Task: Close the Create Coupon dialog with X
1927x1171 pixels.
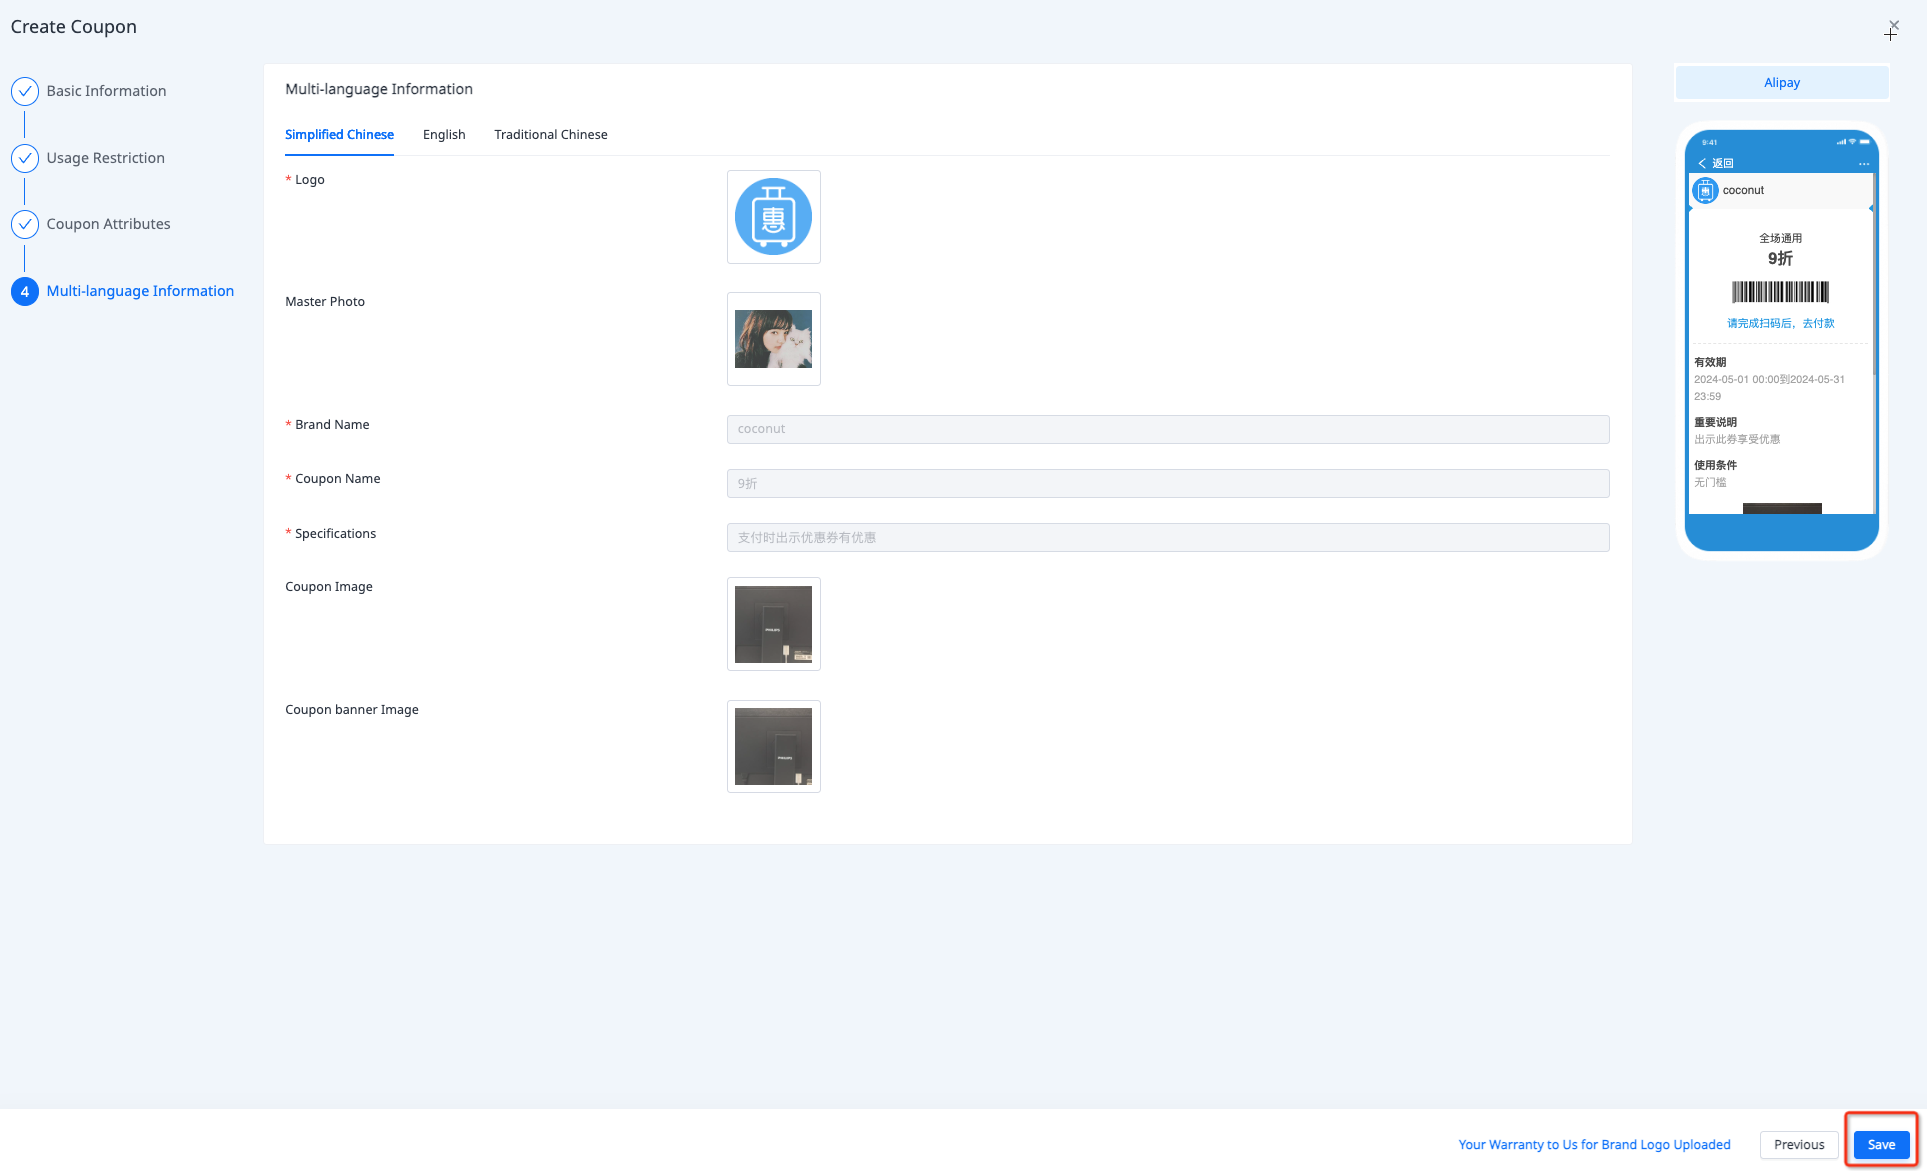Action: (x=1893, y=26)
